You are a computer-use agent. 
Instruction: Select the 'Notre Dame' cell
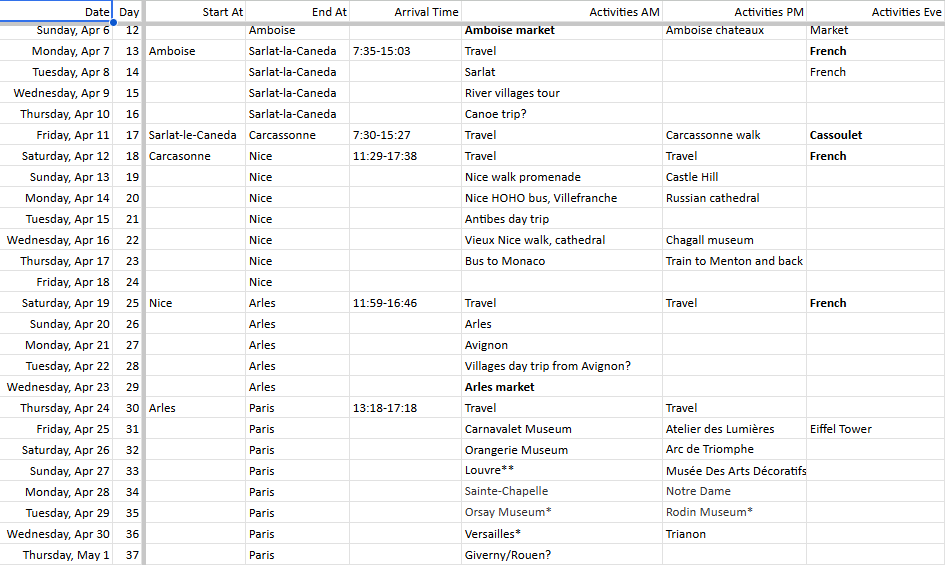click(735, 492)
